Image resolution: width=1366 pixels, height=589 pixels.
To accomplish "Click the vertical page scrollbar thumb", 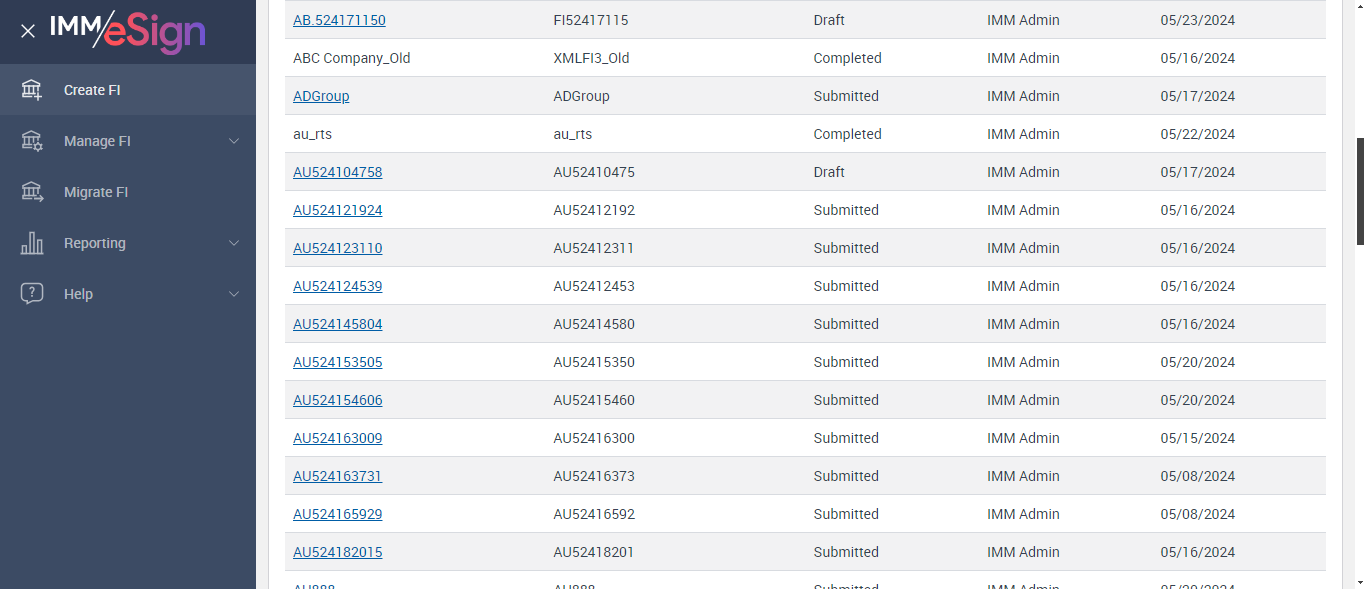I will tap(1360, 190).
